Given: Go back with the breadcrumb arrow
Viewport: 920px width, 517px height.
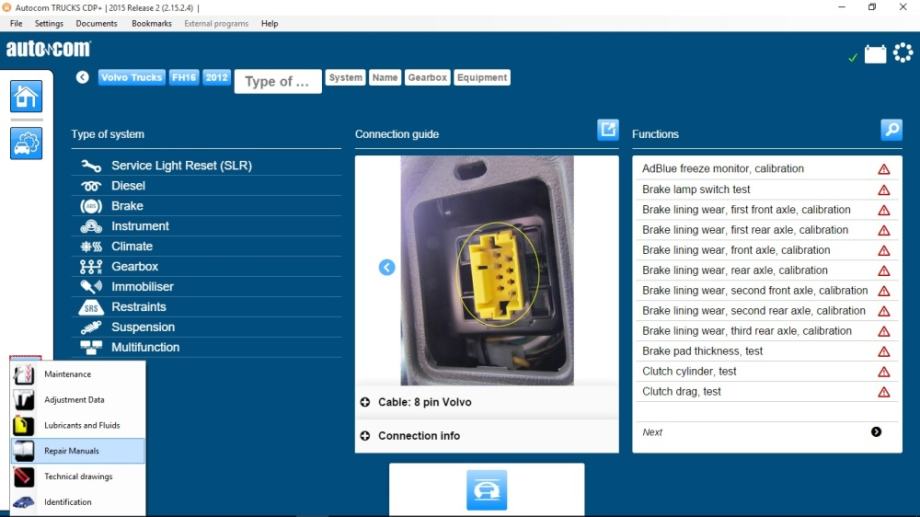Looking at the screenshot, I should (82, 77).
